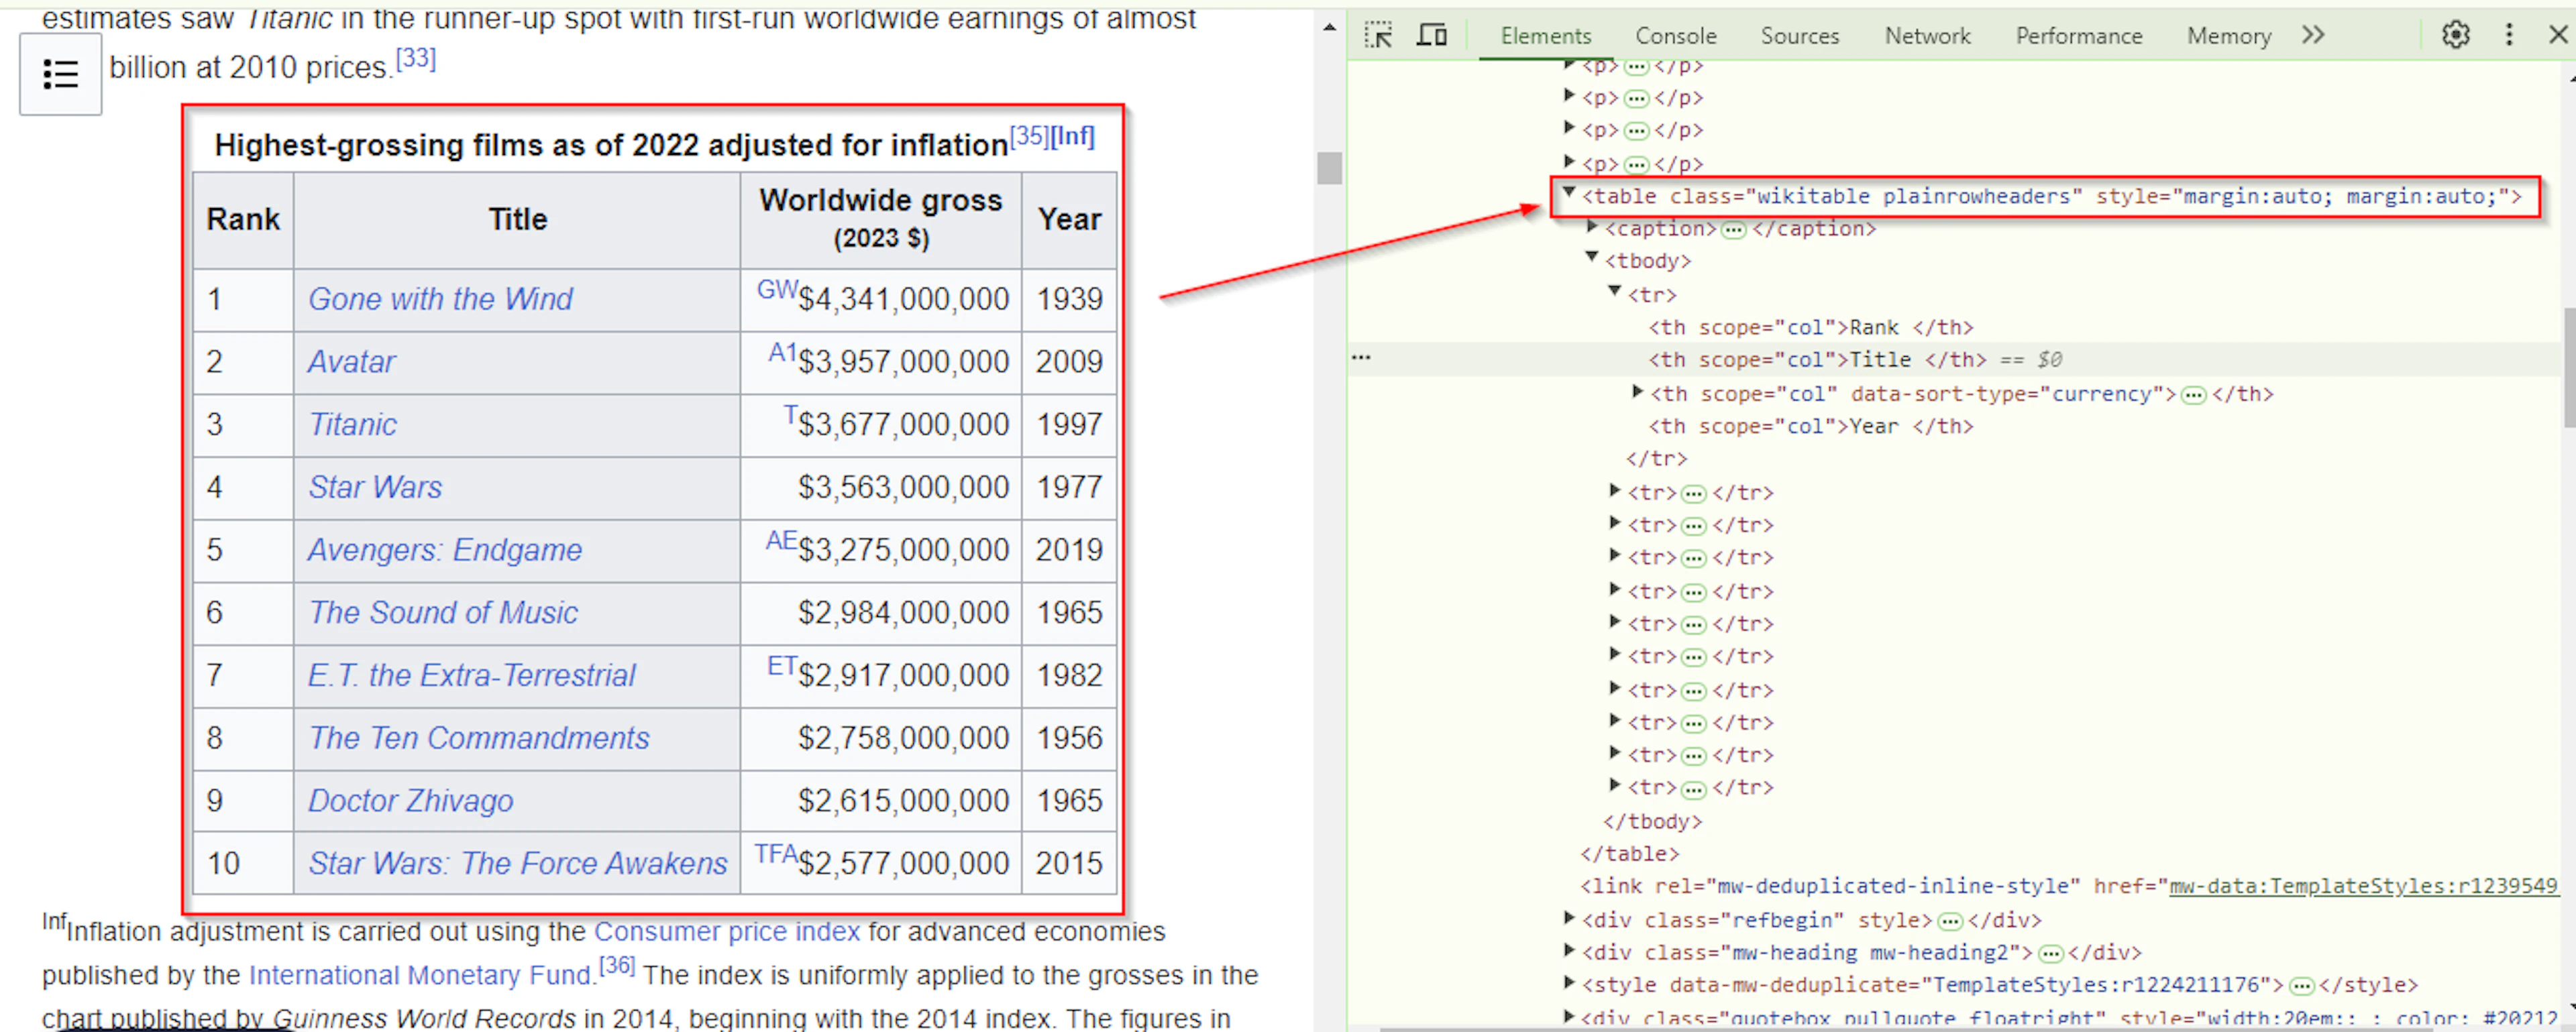Open the DevTools three-dot menu

click(x=2509, y=35)
